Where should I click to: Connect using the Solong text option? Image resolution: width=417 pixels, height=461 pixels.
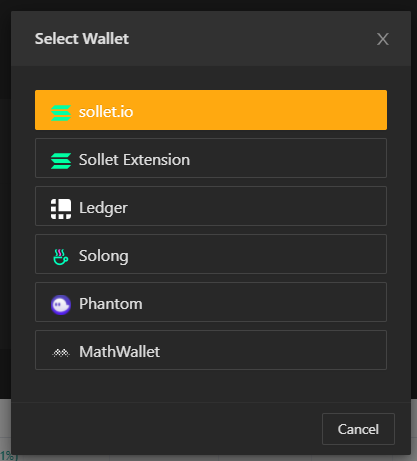[104, 256]
